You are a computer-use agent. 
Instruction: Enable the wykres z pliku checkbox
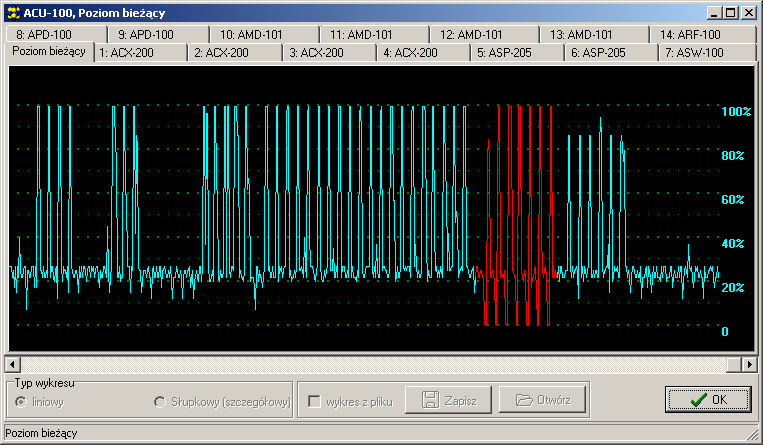click(x=314, y=402)
